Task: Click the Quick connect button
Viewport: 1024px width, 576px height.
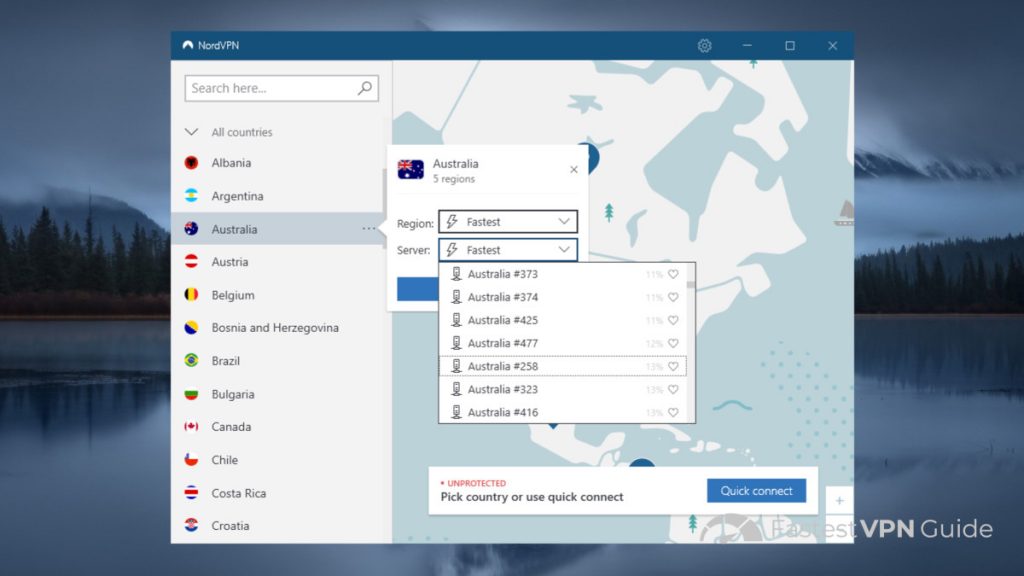Action: [x=756, y=490]
